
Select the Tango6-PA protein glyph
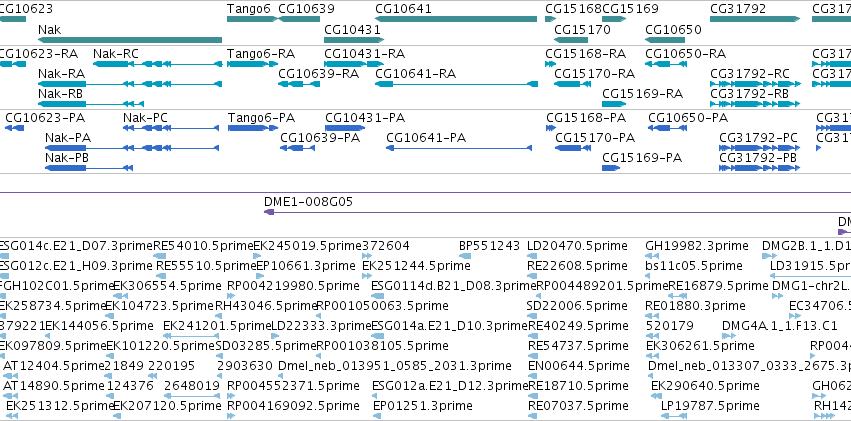click(252, 128)
